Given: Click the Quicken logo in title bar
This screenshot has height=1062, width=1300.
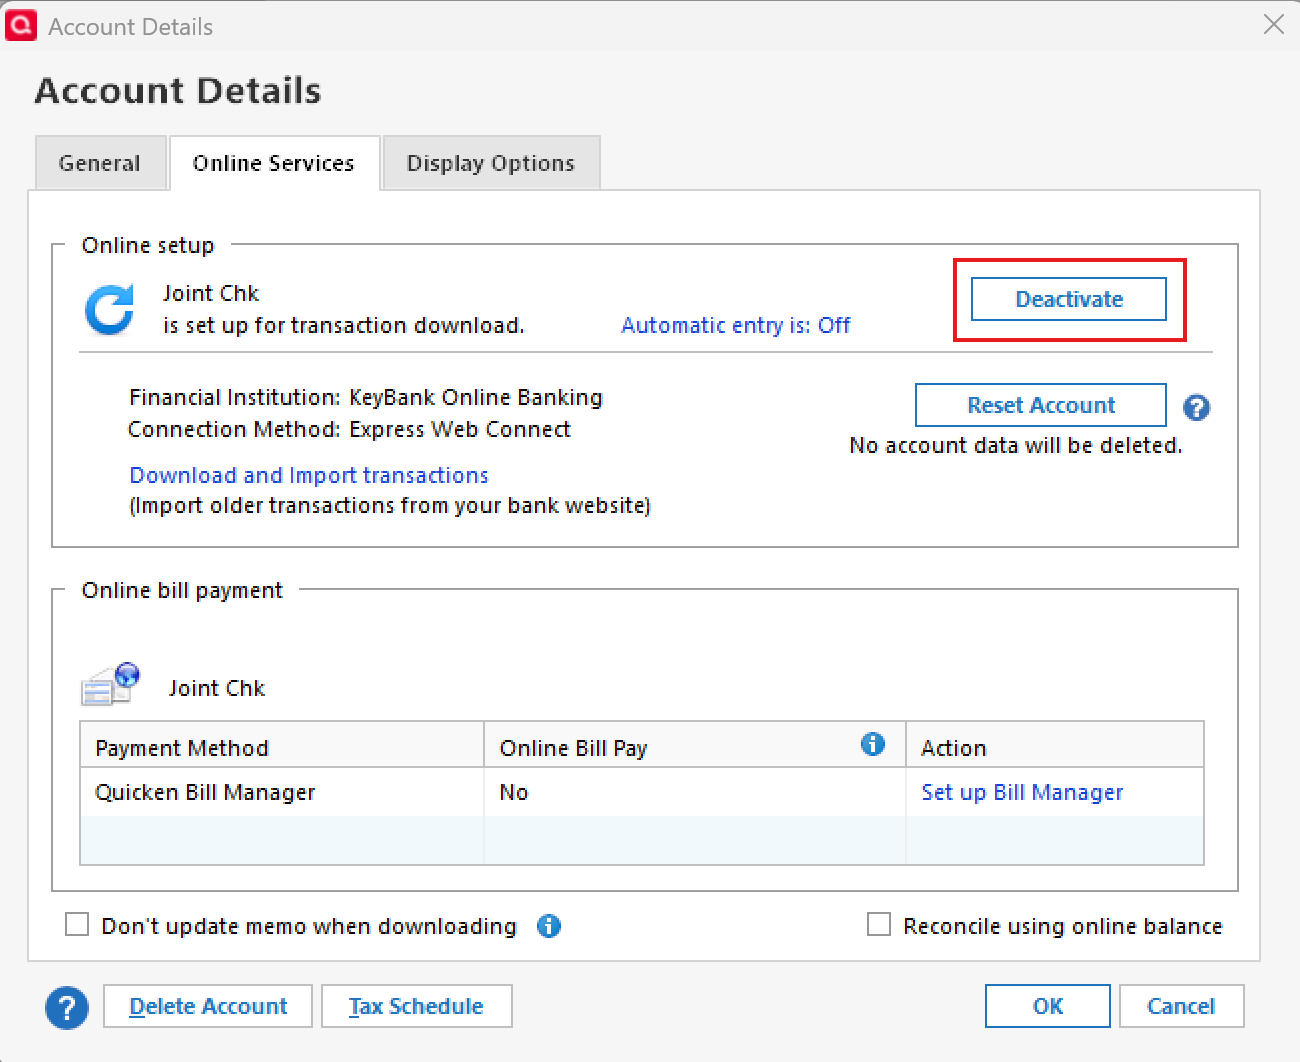Looking at the screenshot, I should (x=21, y=25).
